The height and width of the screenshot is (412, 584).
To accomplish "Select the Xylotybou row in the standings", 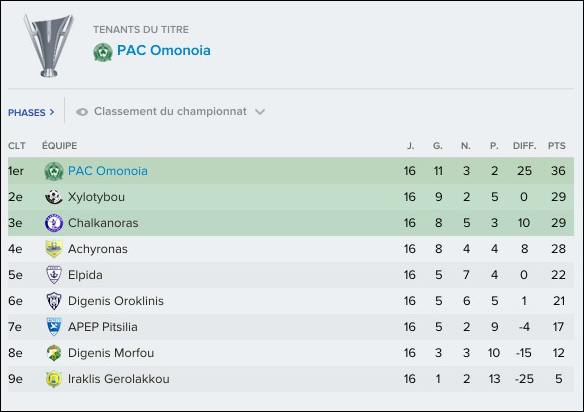I will pos(291,197).
